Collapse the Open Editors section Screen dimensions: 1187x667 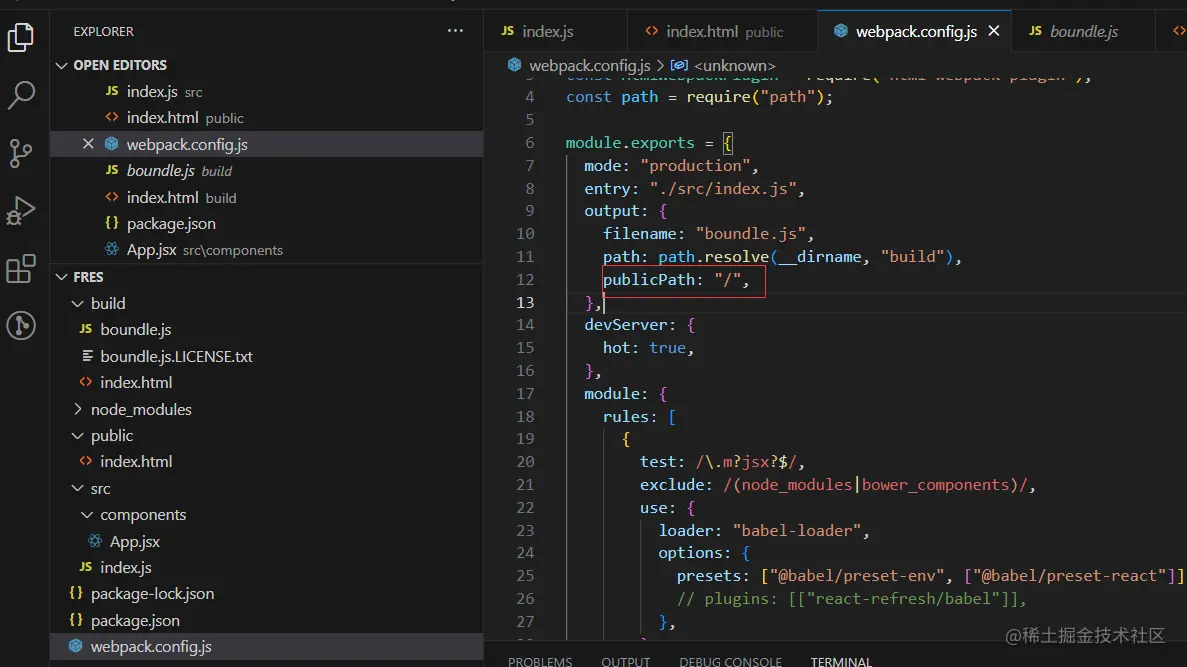pos(61,65)
